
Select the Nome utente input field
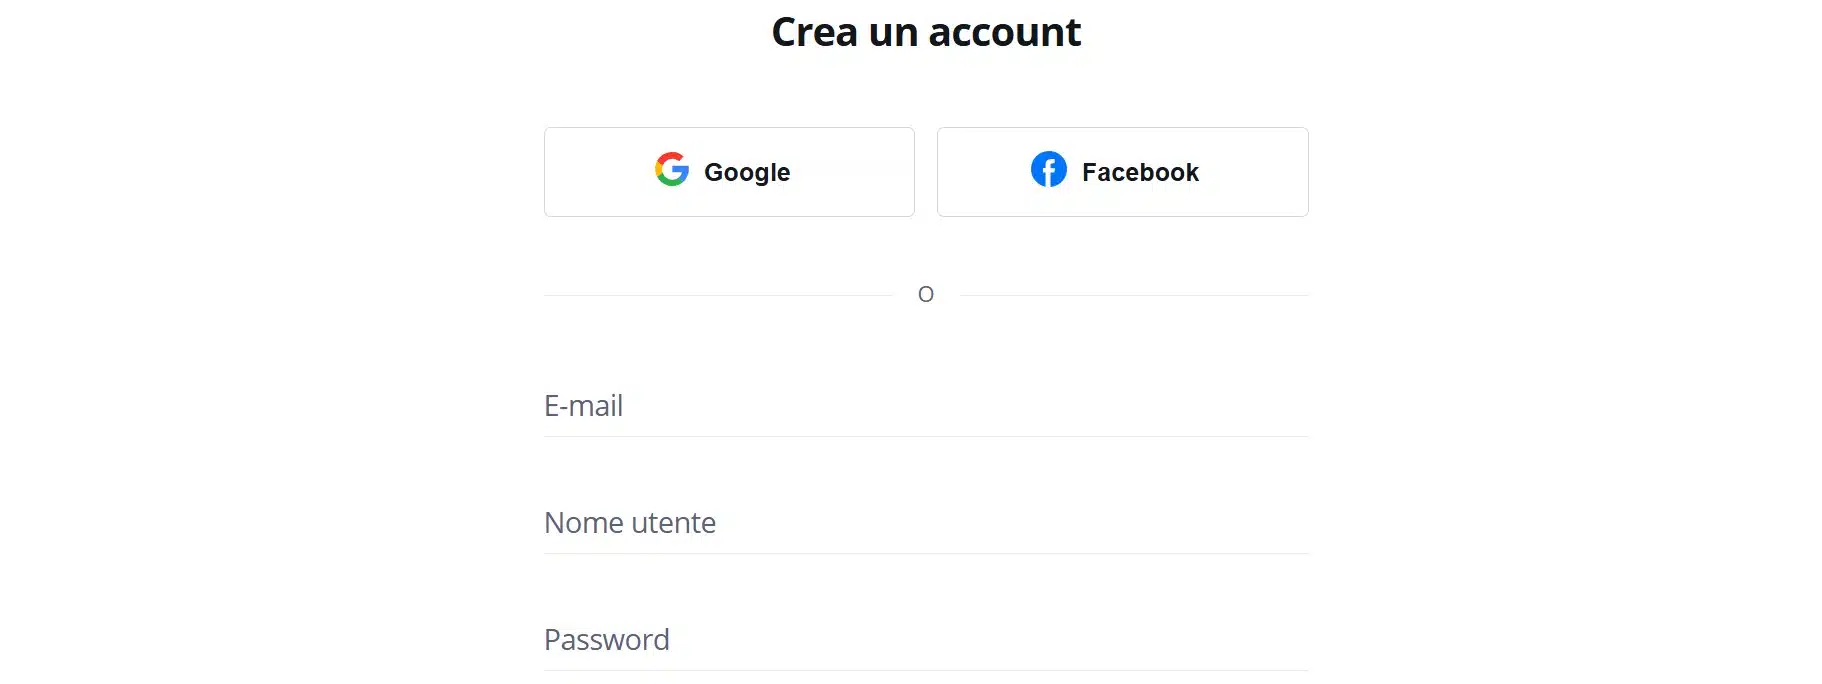pyautogui.click(x=926, y=523)
